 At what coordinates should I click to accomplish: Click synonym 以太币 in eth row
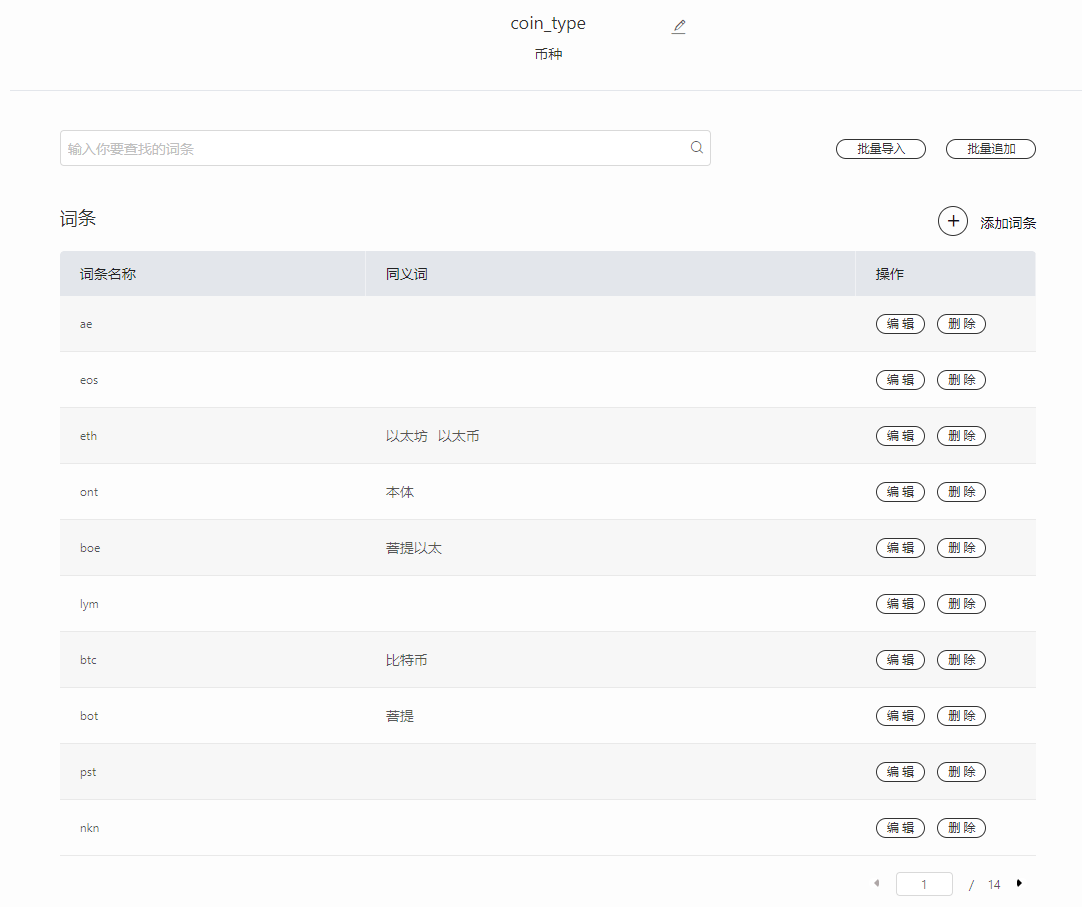458,436
